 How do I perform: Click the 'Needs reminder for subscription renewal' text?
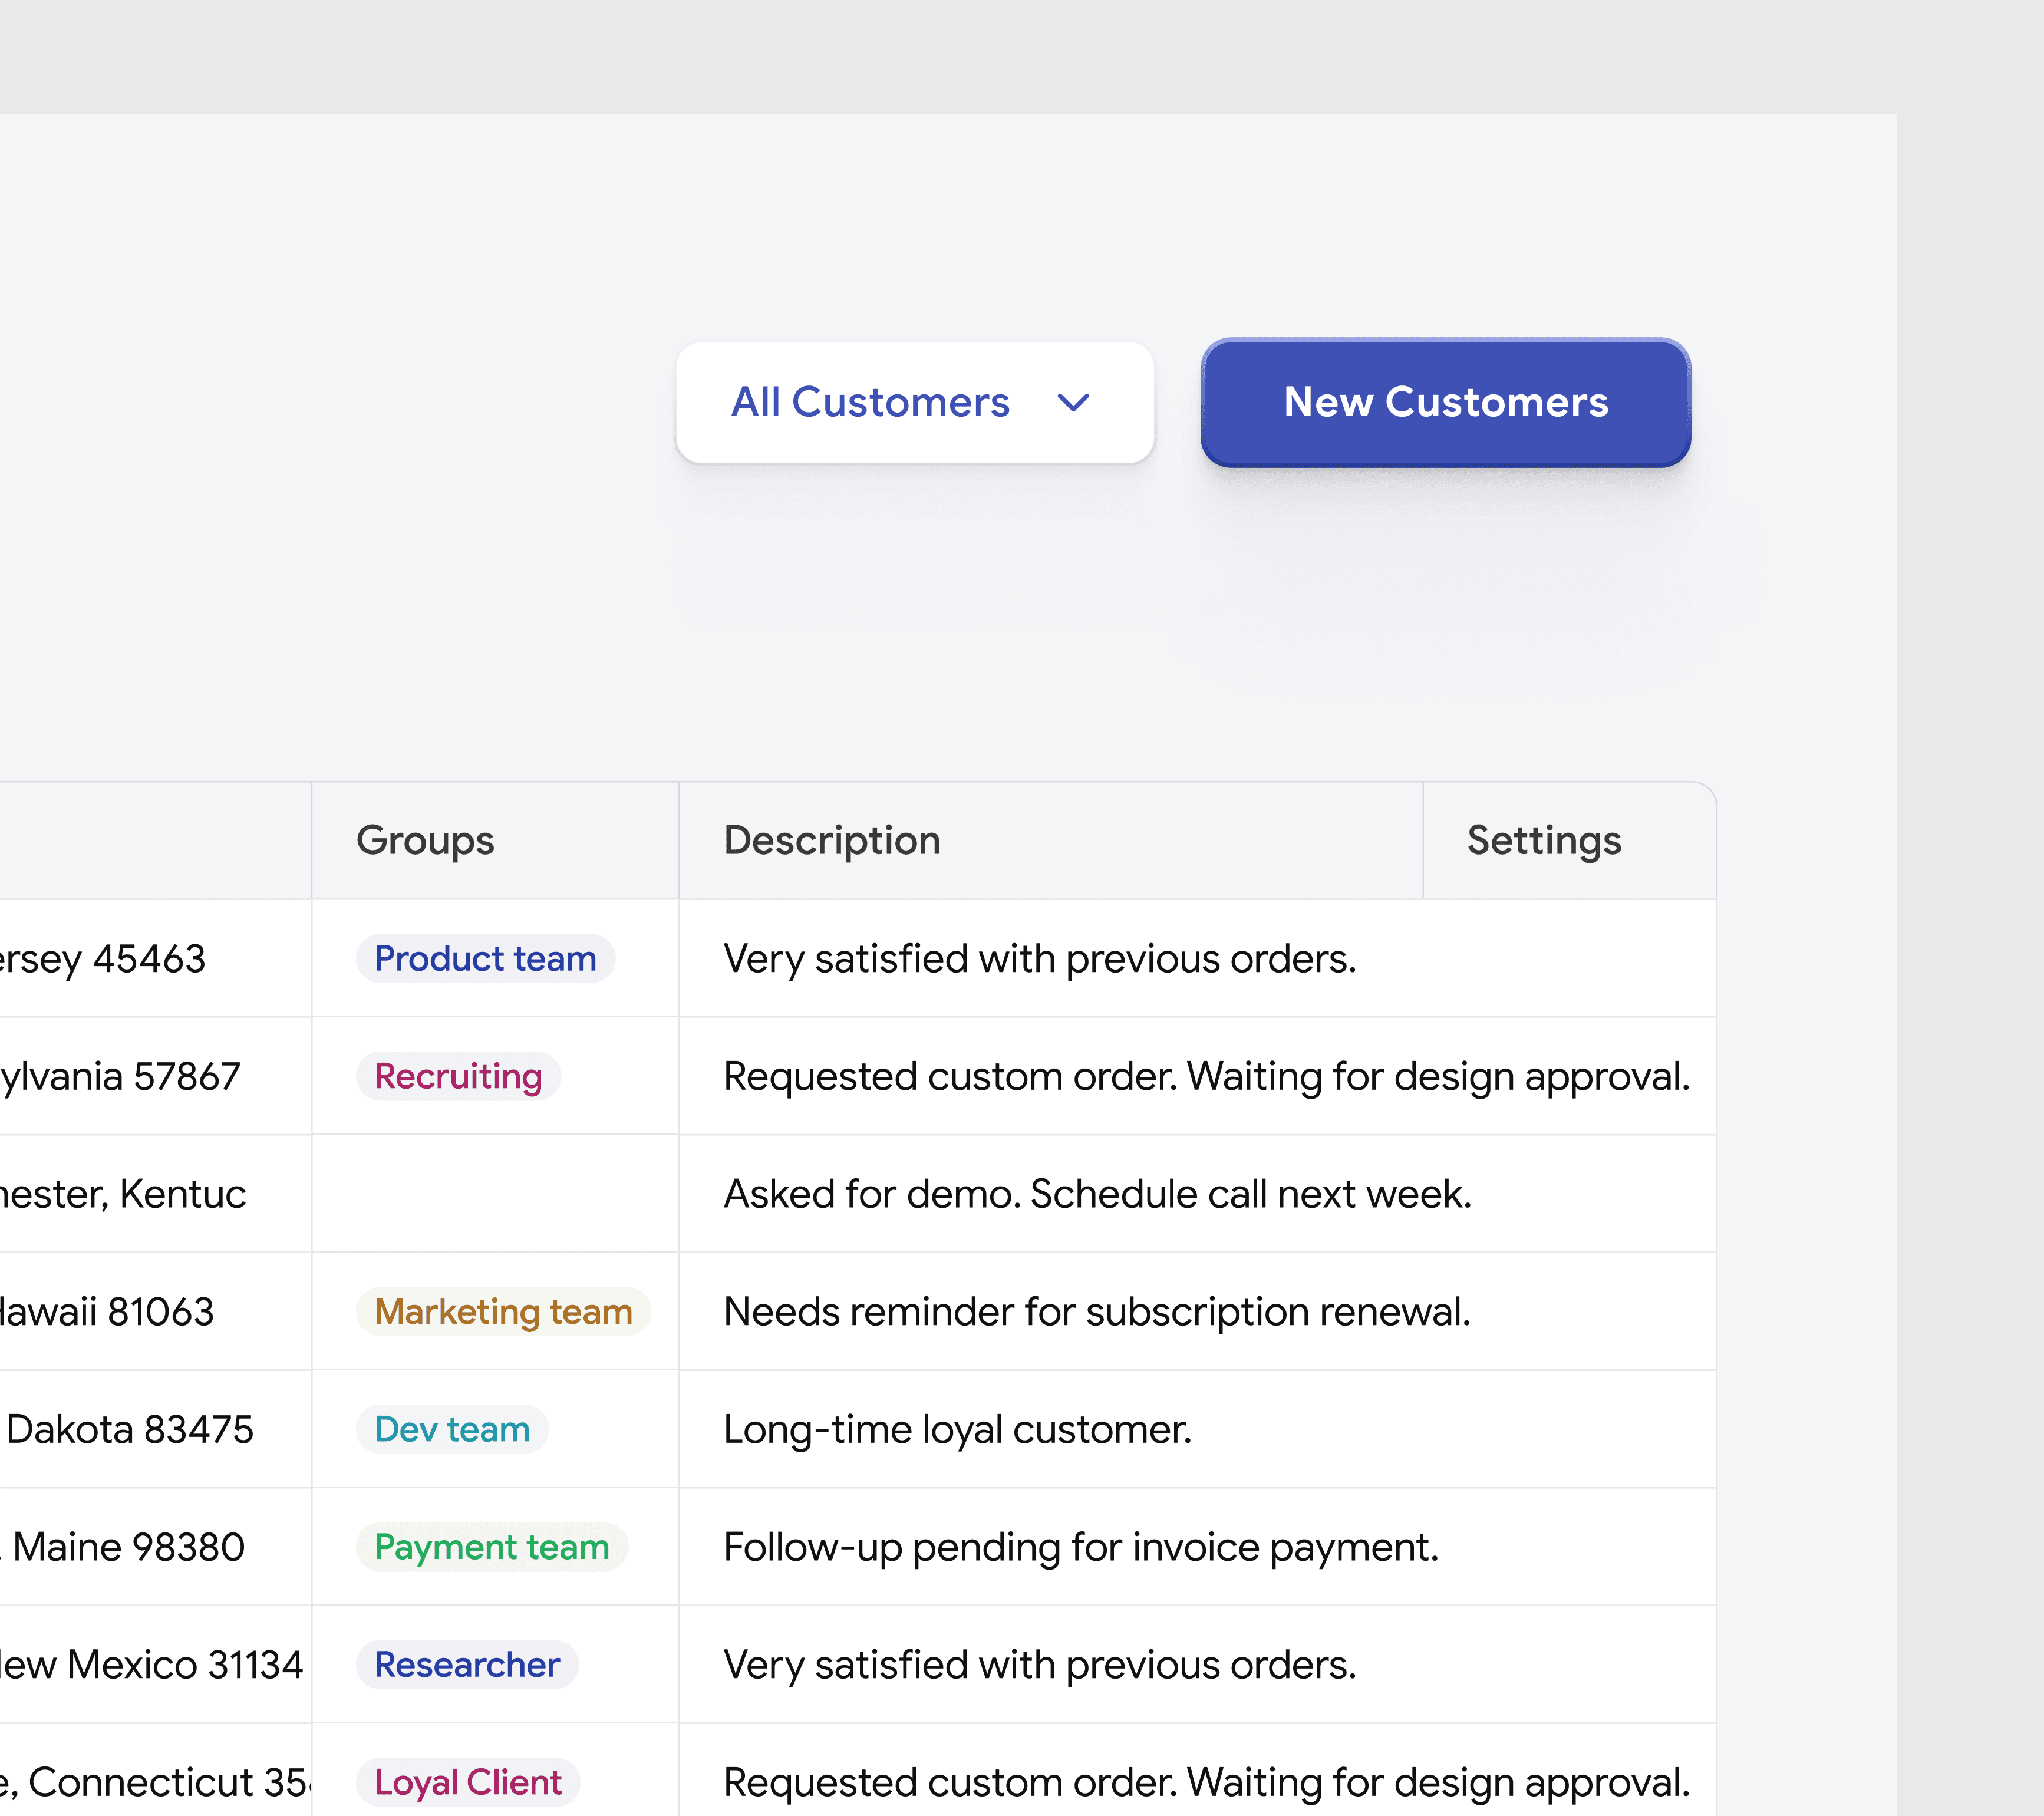pos(1097,1312)
